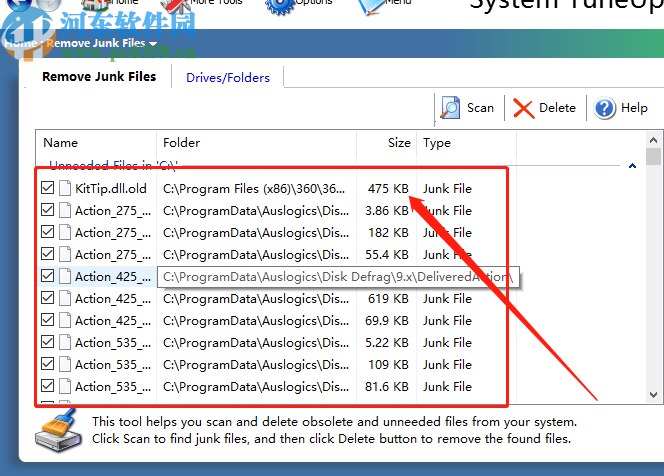
Task: Click the Unneeded Files in C:\ group label
Action: click(x=113, y=165)
